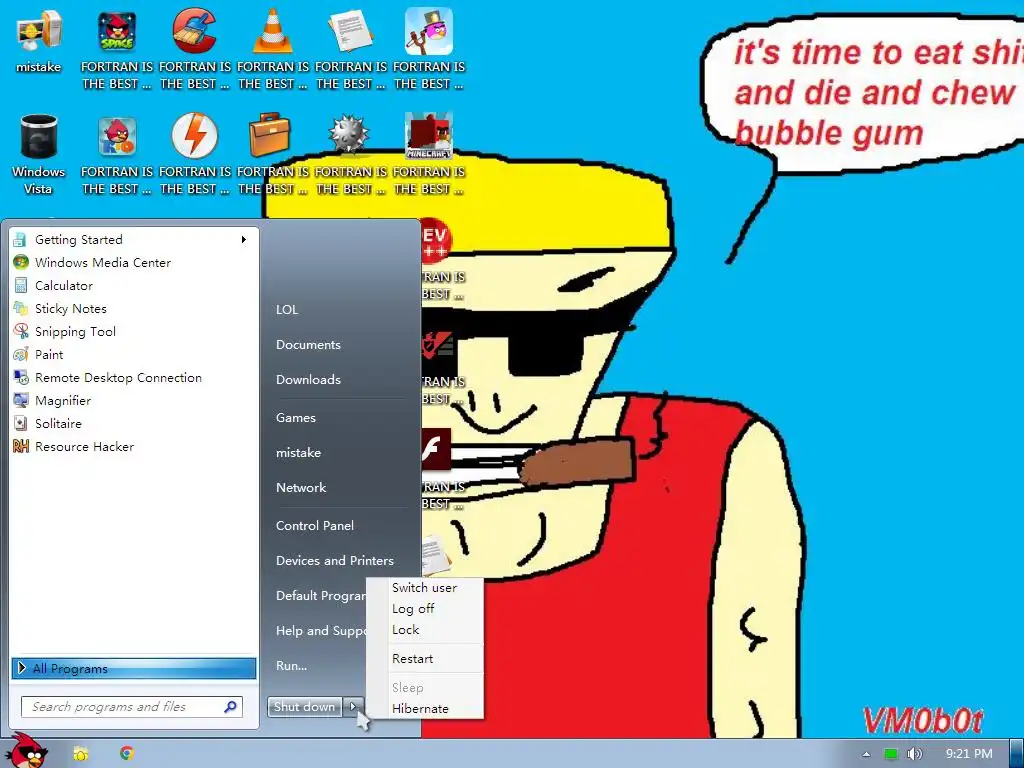Open the Minecraft desktop icon
Image resolution: width=1024 pixels, height=768 pixels.
[x=428, y=135]
